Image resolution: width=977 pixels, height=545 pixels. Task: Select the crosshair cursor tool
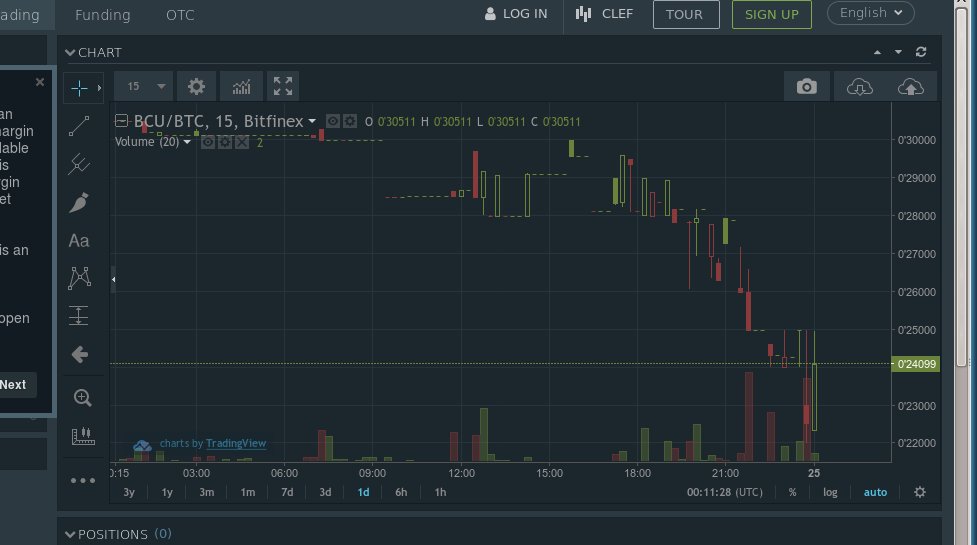[79, 88]
